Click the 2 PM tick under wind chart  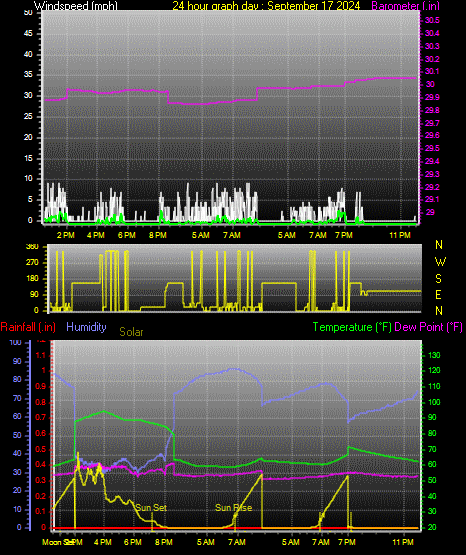click(66, 235)
